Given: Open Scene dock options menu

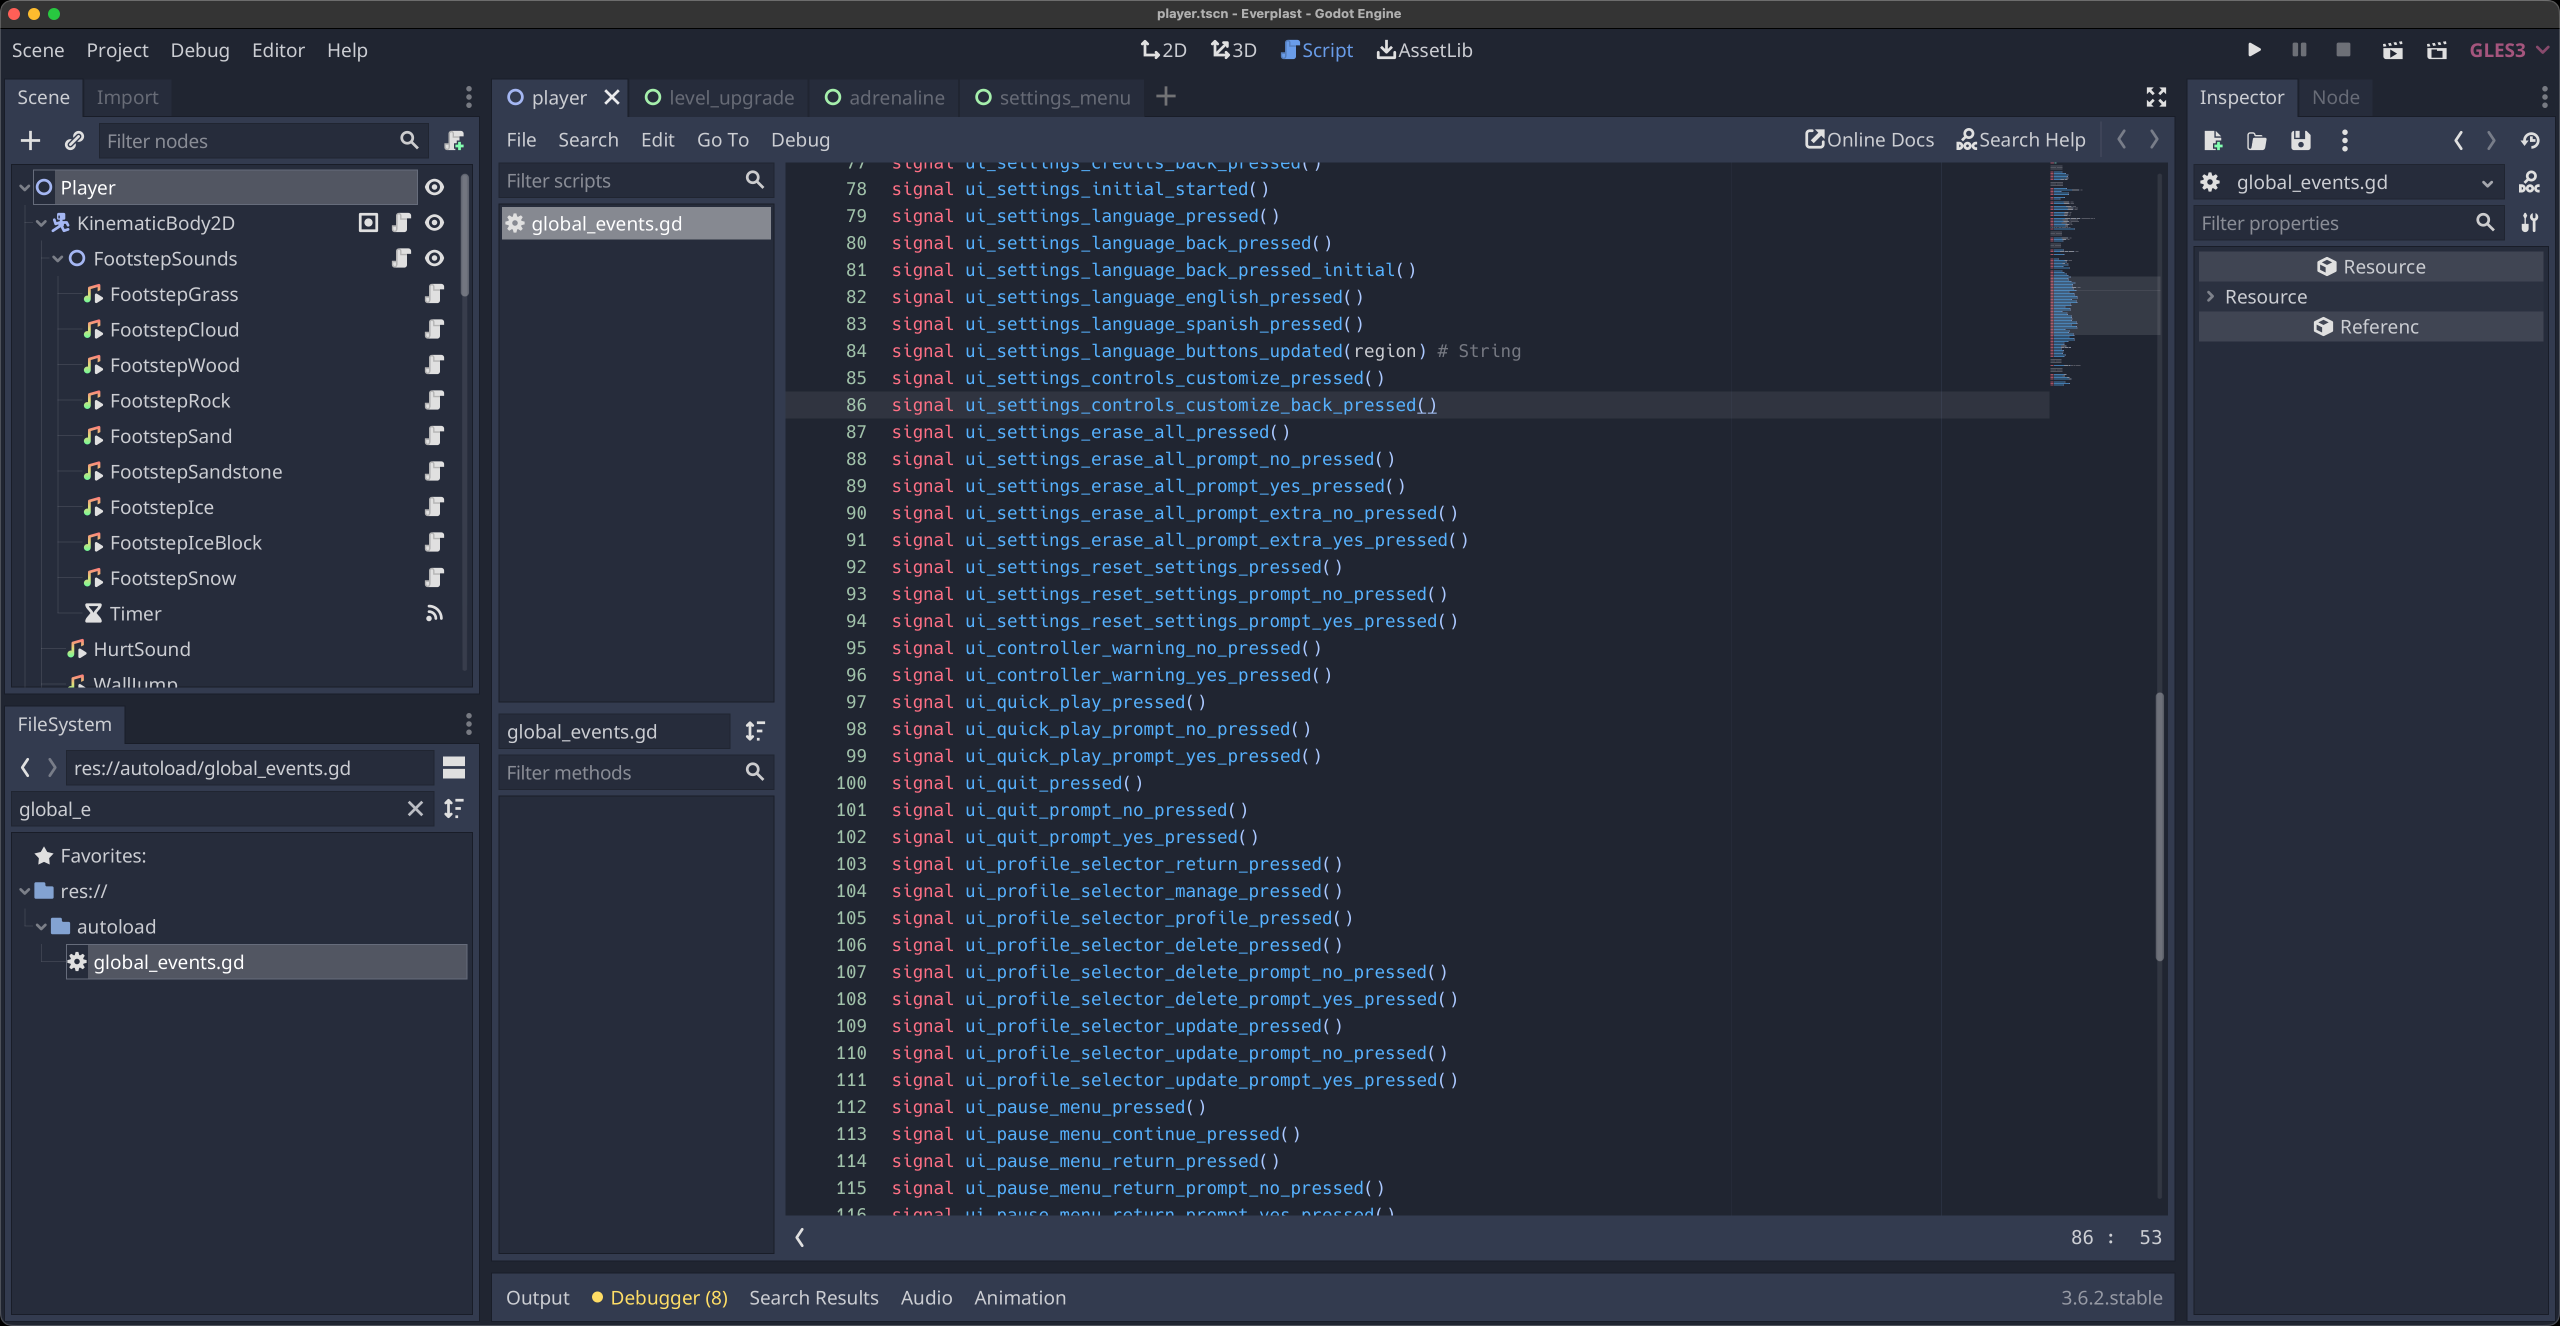Looking at the screenshot, I should coord(468,97).
